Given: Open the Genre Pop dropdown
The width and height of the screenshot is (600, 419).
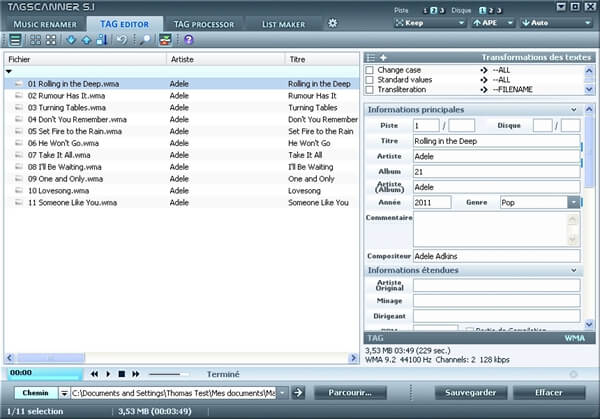Looking at the screenshot, I should point(573,202).
